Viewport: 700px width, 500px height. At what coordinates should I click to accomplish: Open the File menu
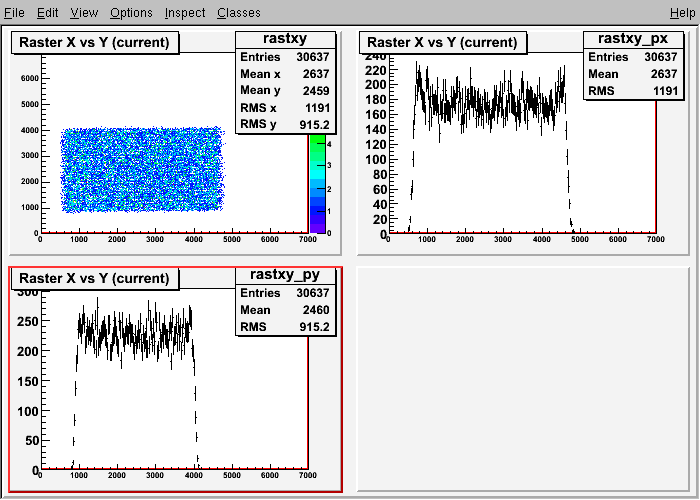coord(14,12)
